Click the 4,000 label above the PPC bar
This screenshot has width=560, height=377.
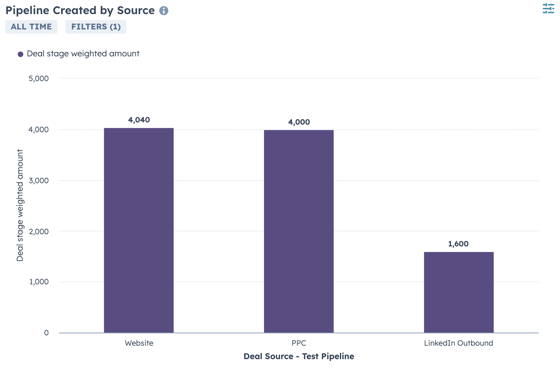pyautogui.click(x=299, y=122)
